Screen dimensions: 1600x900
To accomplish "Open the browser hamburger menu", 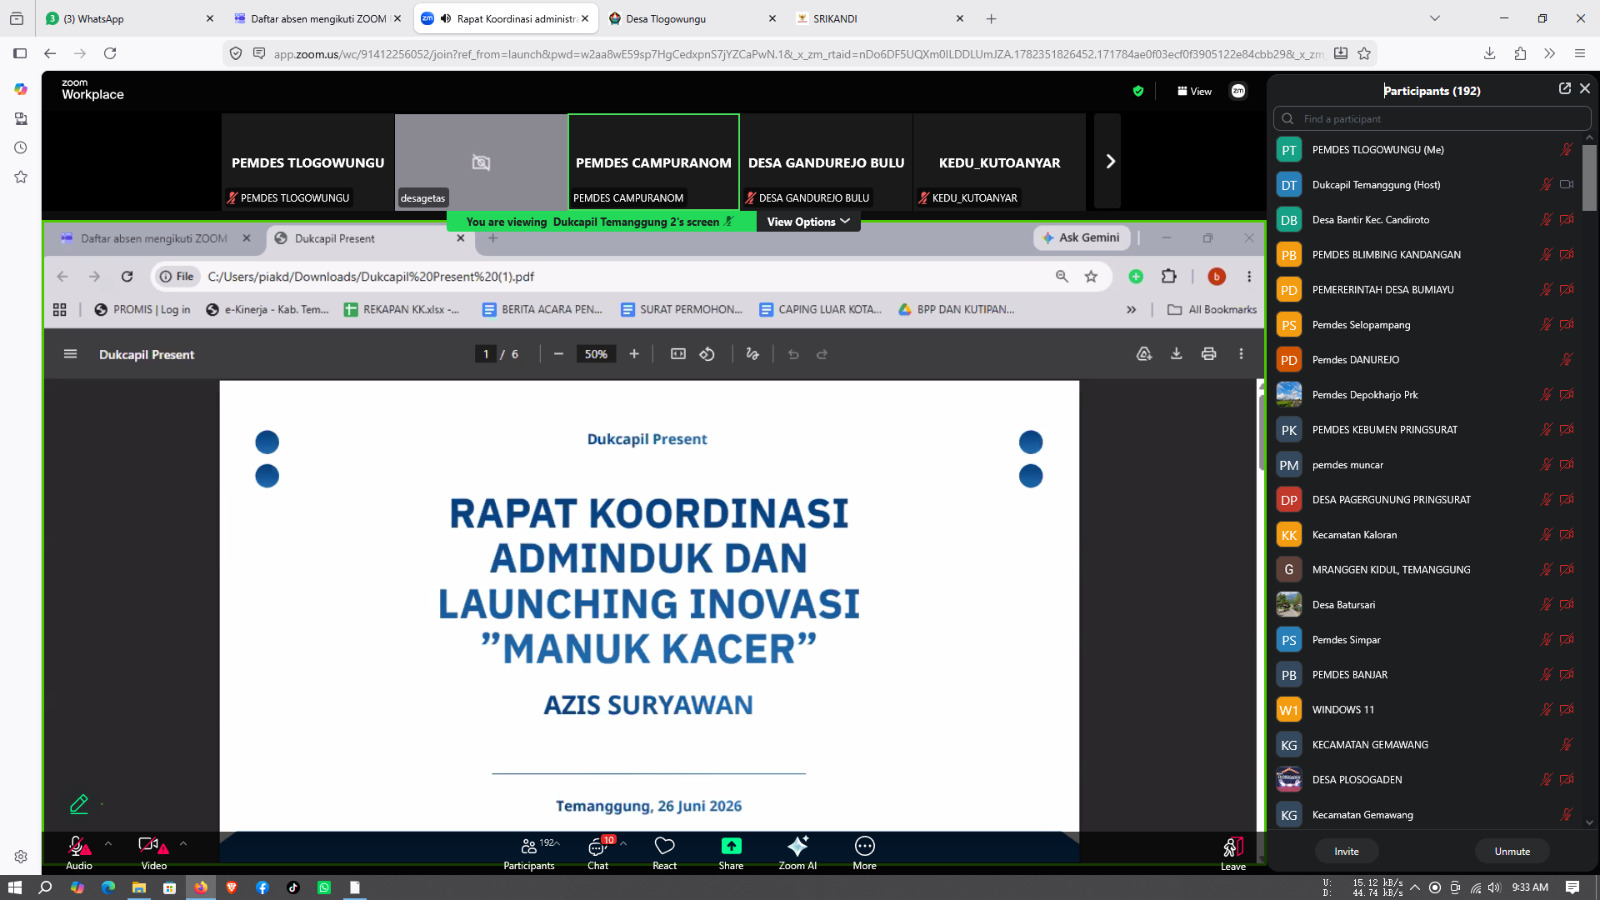I will 1580,53.
